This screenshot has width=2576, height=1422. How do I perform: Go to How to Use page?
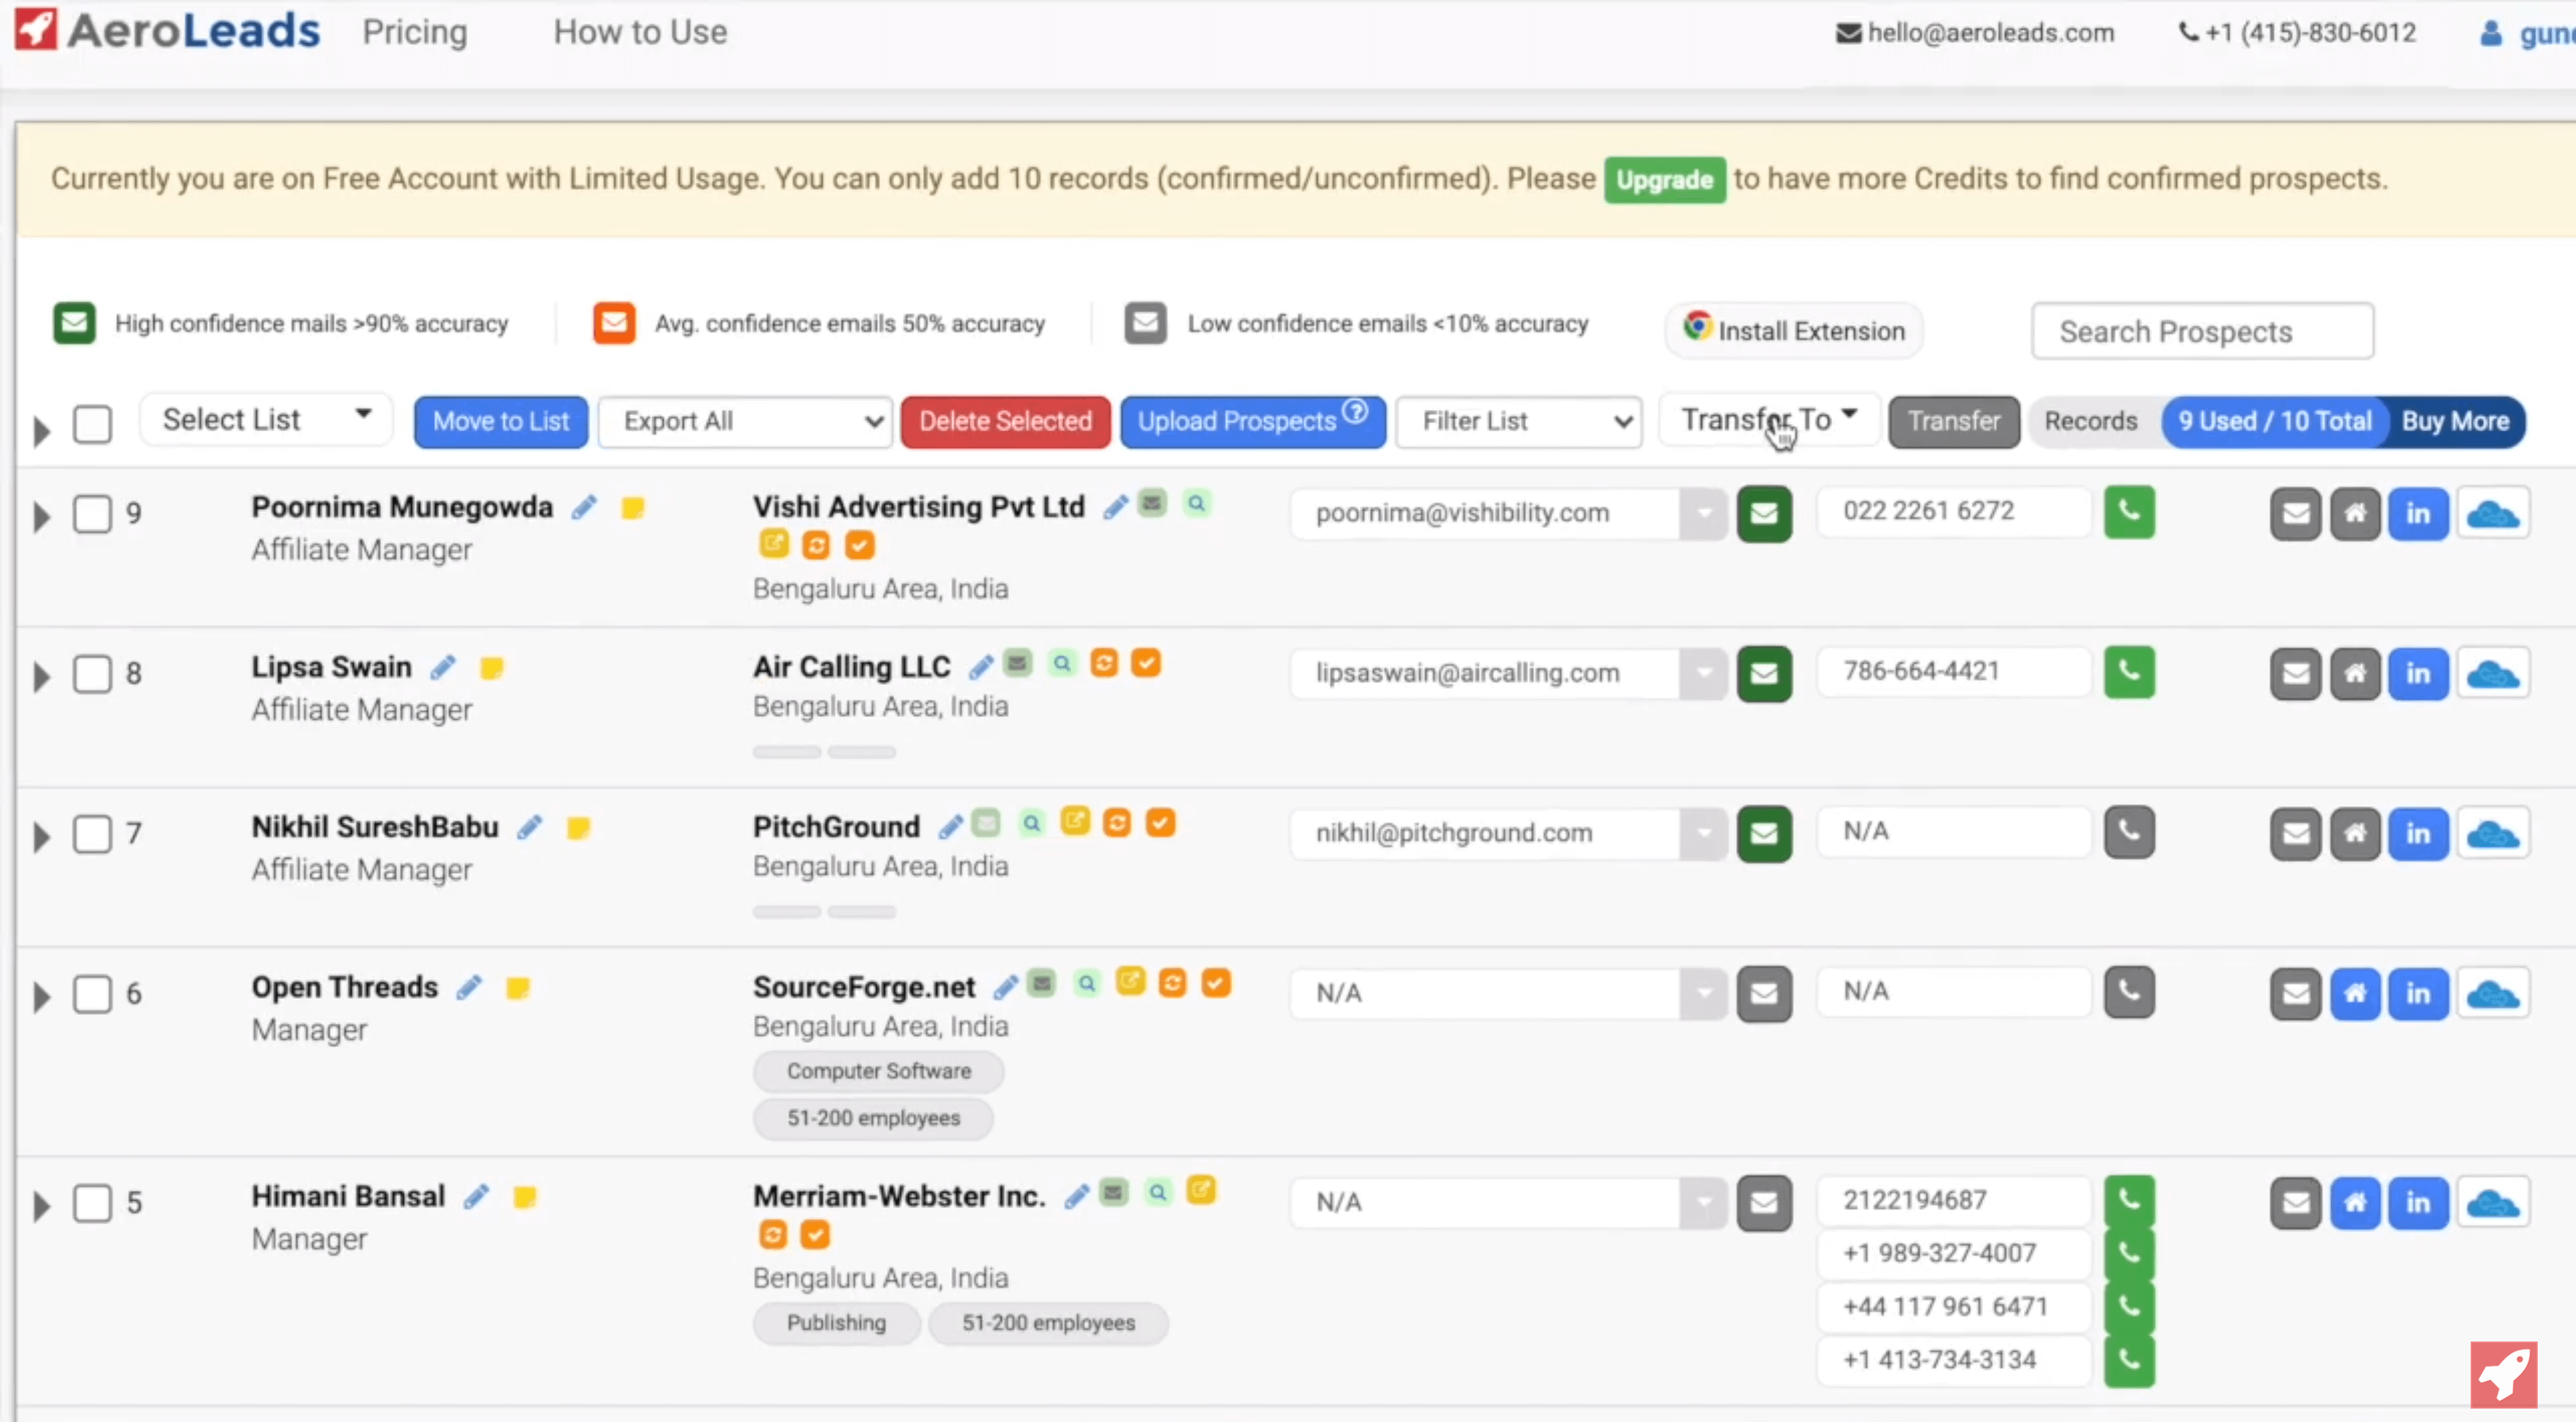[640, 32]
